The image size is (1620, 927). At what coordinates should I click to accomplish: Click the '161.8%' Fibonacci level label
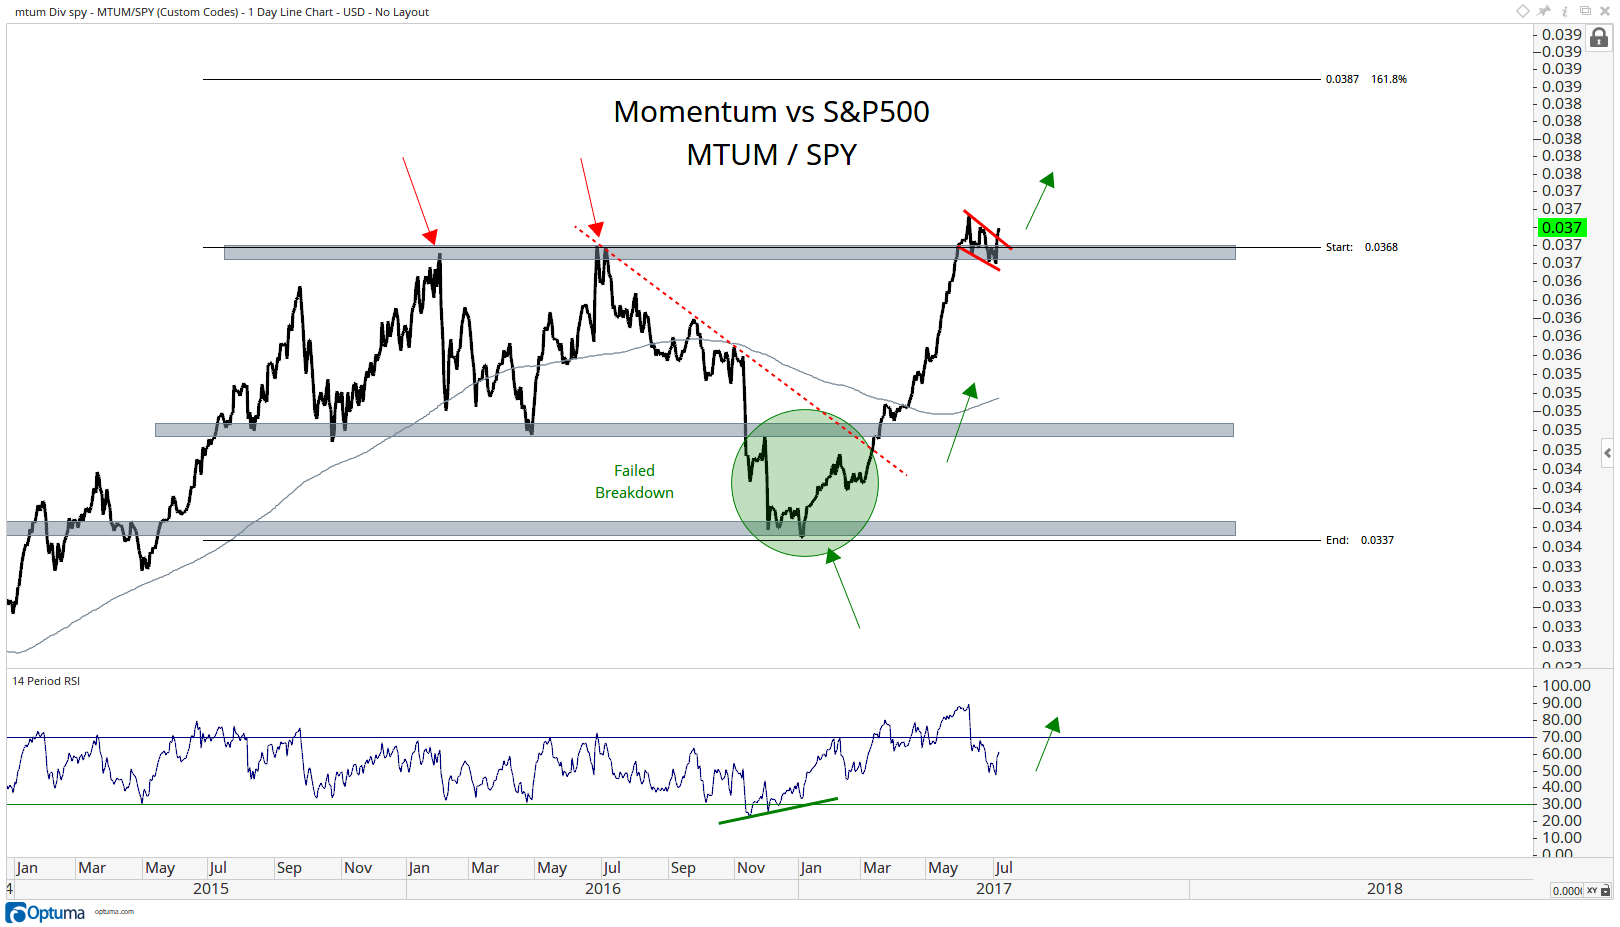pos(1389,79)
